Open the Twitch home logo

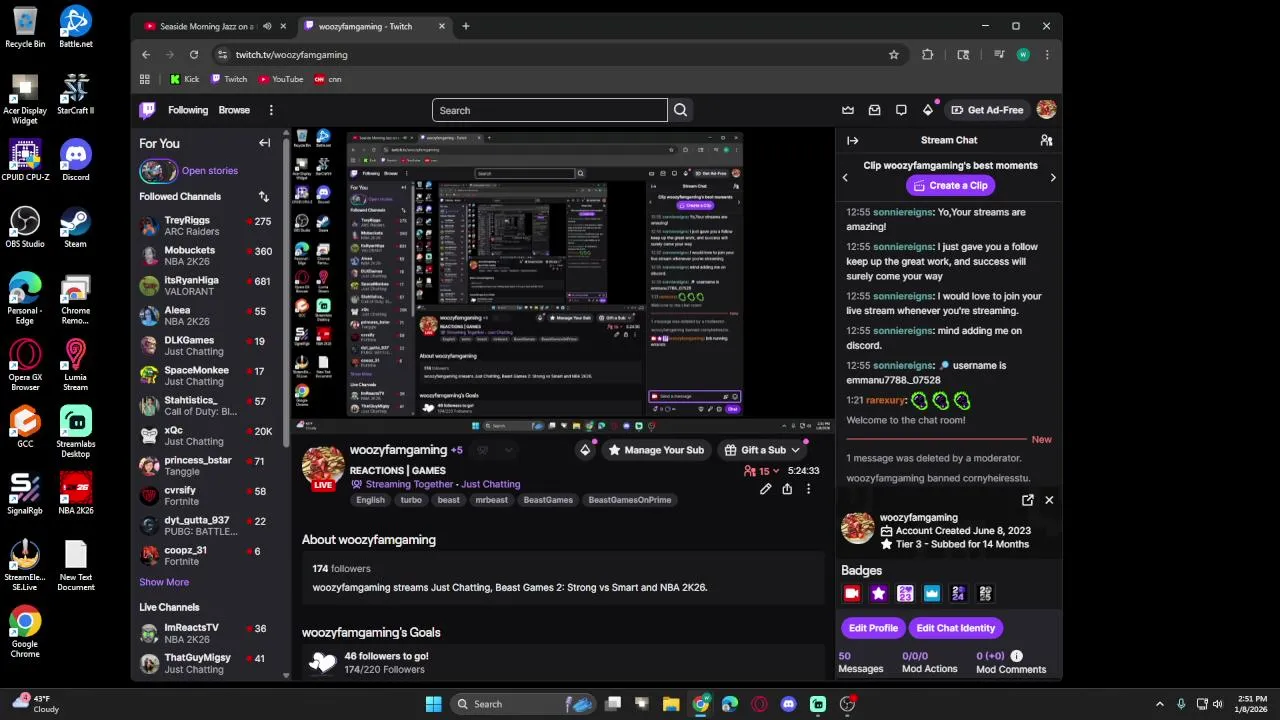tap(147, 110)
